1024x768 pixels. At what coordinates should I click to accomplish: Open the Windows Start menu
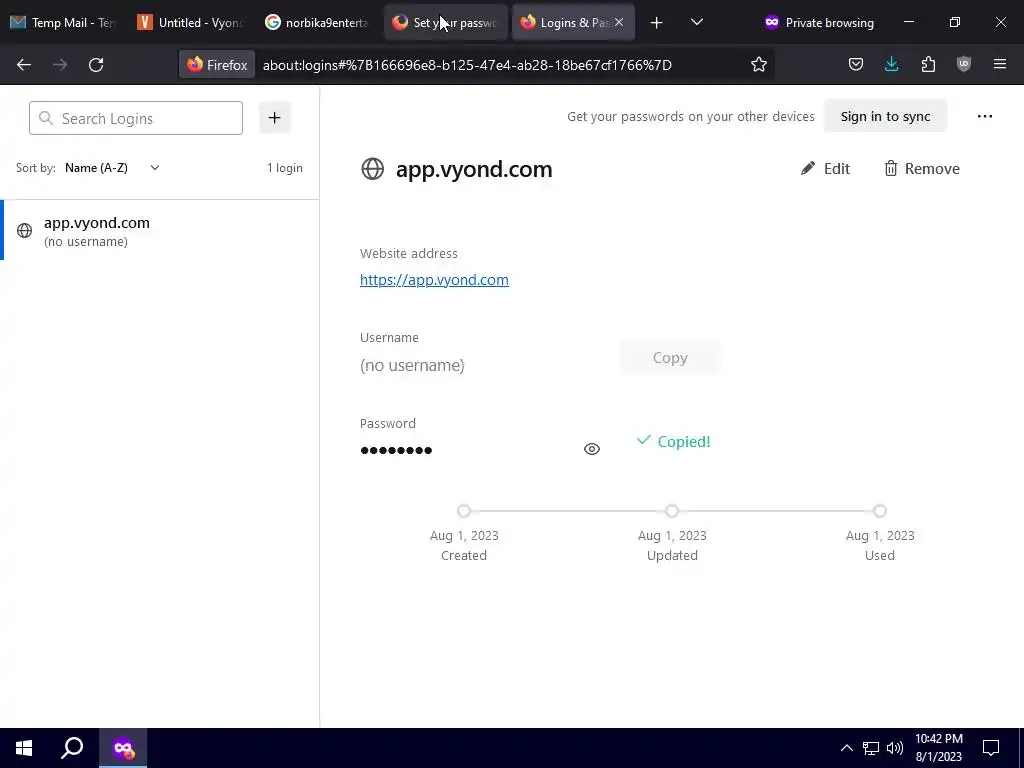coord(24,748)
